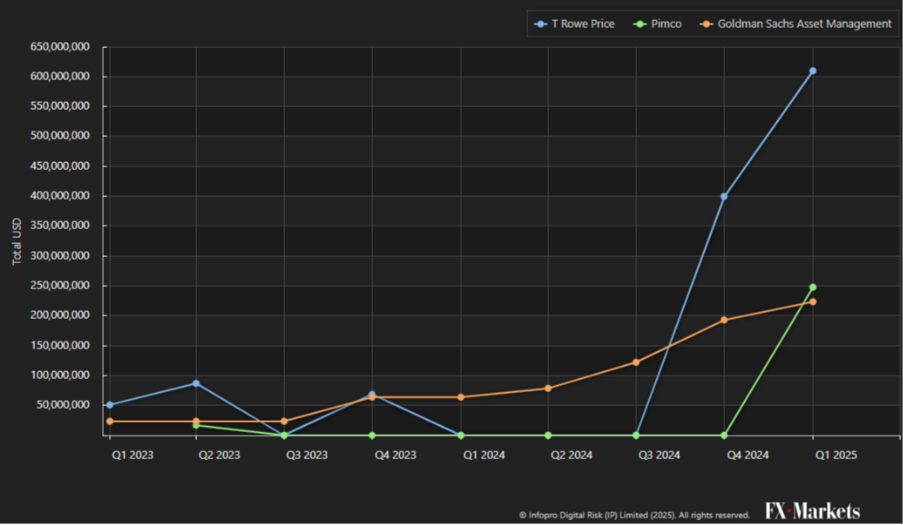Click the Total USD axis title
903x525 pixels.
pyautogui.click(x=17, y=241)
